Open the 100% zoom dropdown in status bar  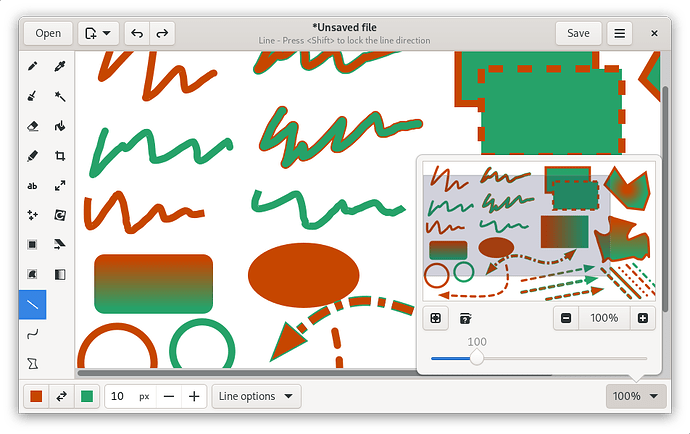(636, 396)
